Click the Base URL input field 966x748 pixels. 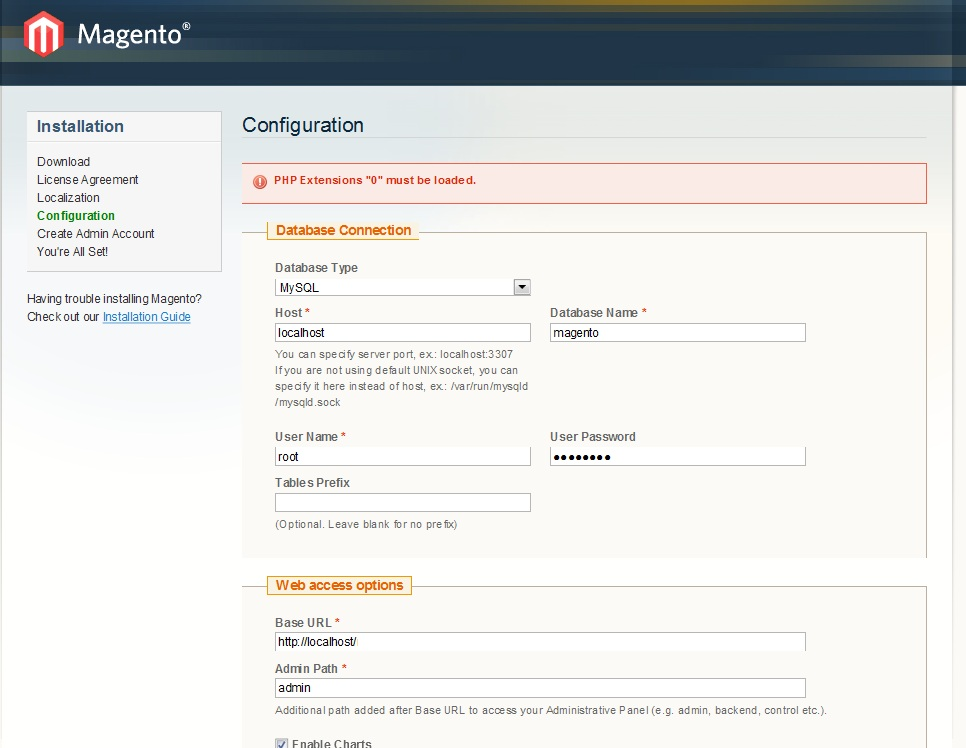tap(540, 641)
